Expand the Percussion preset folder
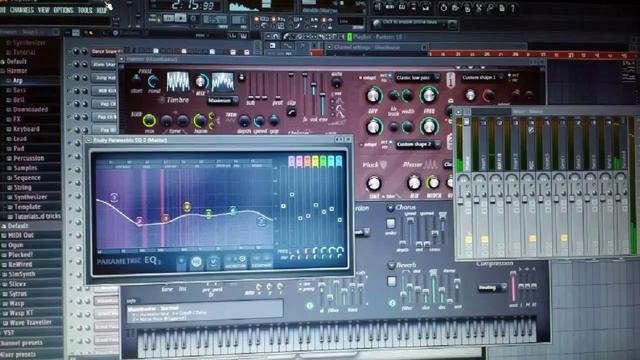This screenshot has width=640, height=360. 29,158
